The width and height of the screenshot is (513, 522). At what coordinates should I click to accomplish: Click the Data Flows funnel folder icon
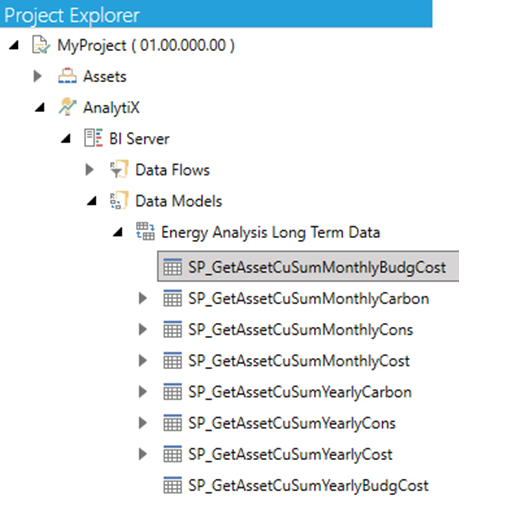click(x=119, y=169)
